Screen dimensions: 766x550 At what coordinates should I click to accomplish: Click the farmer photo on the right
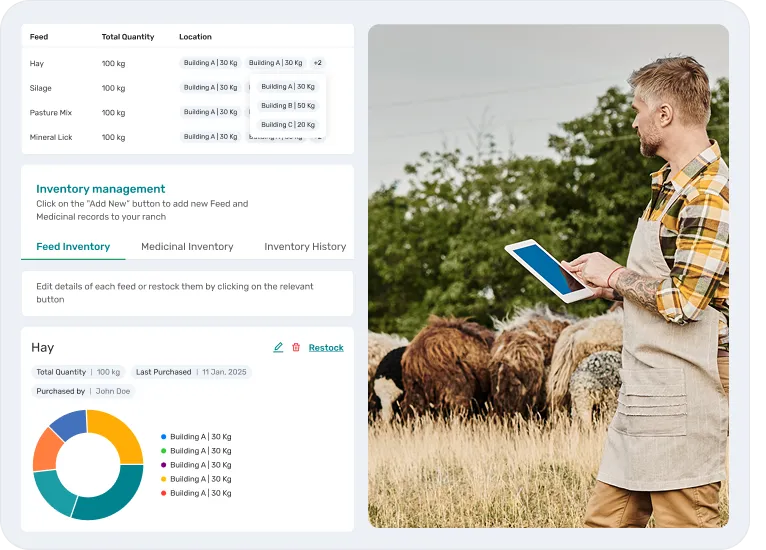pos(548,276)
